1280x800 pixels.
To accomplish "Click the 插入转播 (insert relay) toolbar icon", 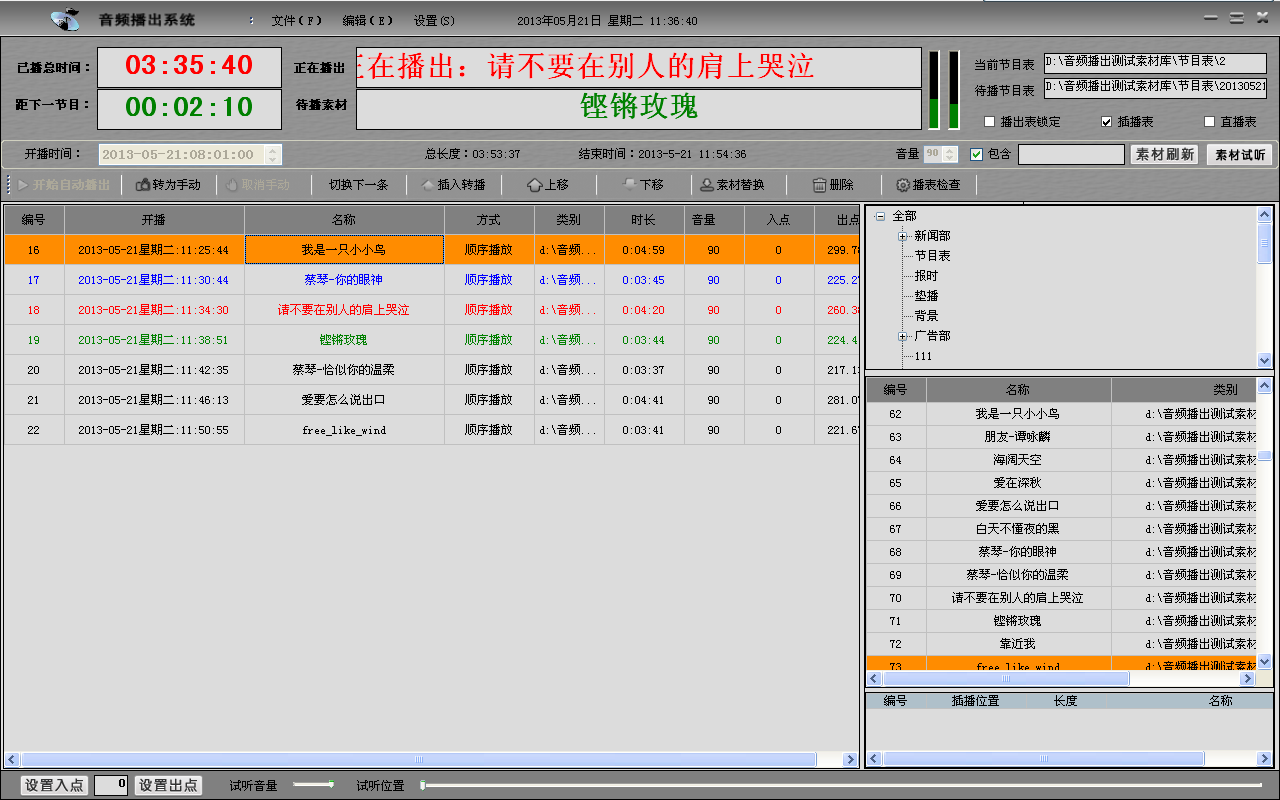I will pyautogui.click(x=428, y=185).
